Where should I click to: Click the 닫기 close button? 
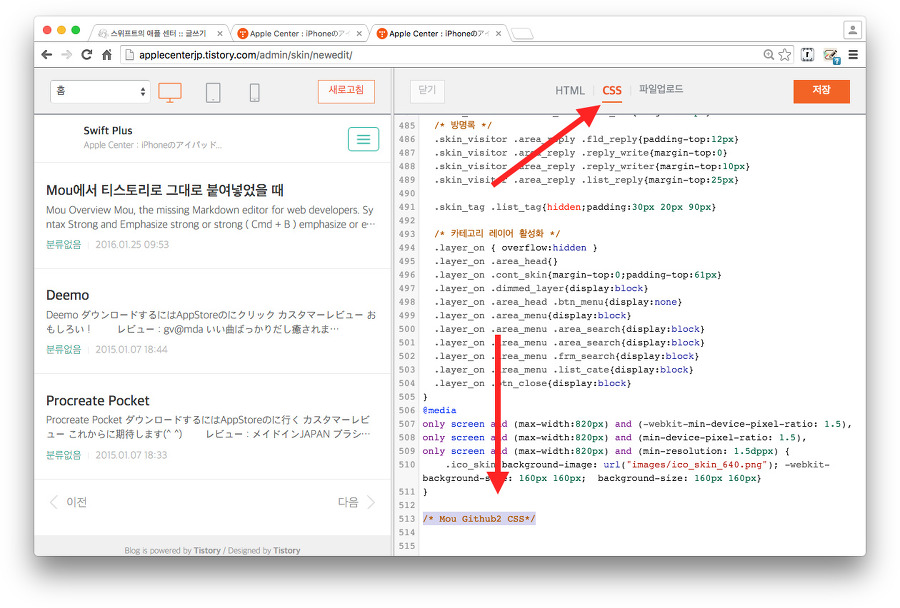(427, 91)
